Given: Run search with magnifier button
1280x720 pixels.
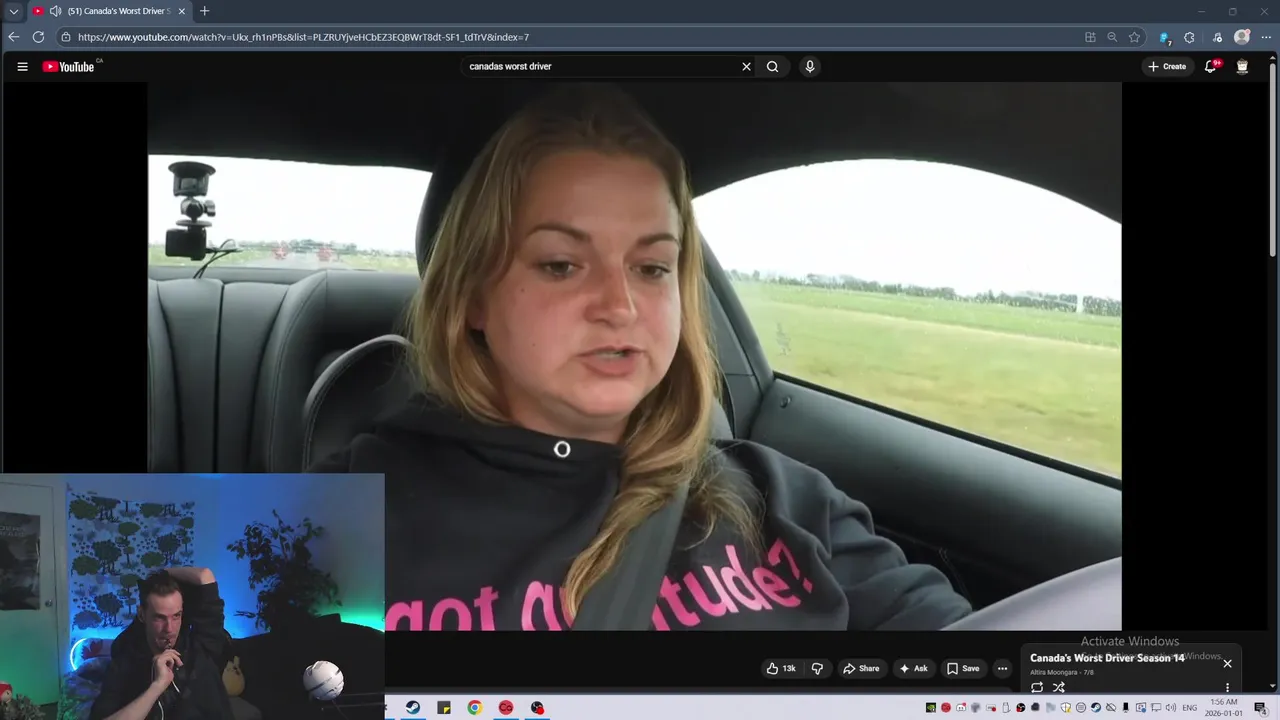Looking at the screenshot, I should [x=772, y=67].
